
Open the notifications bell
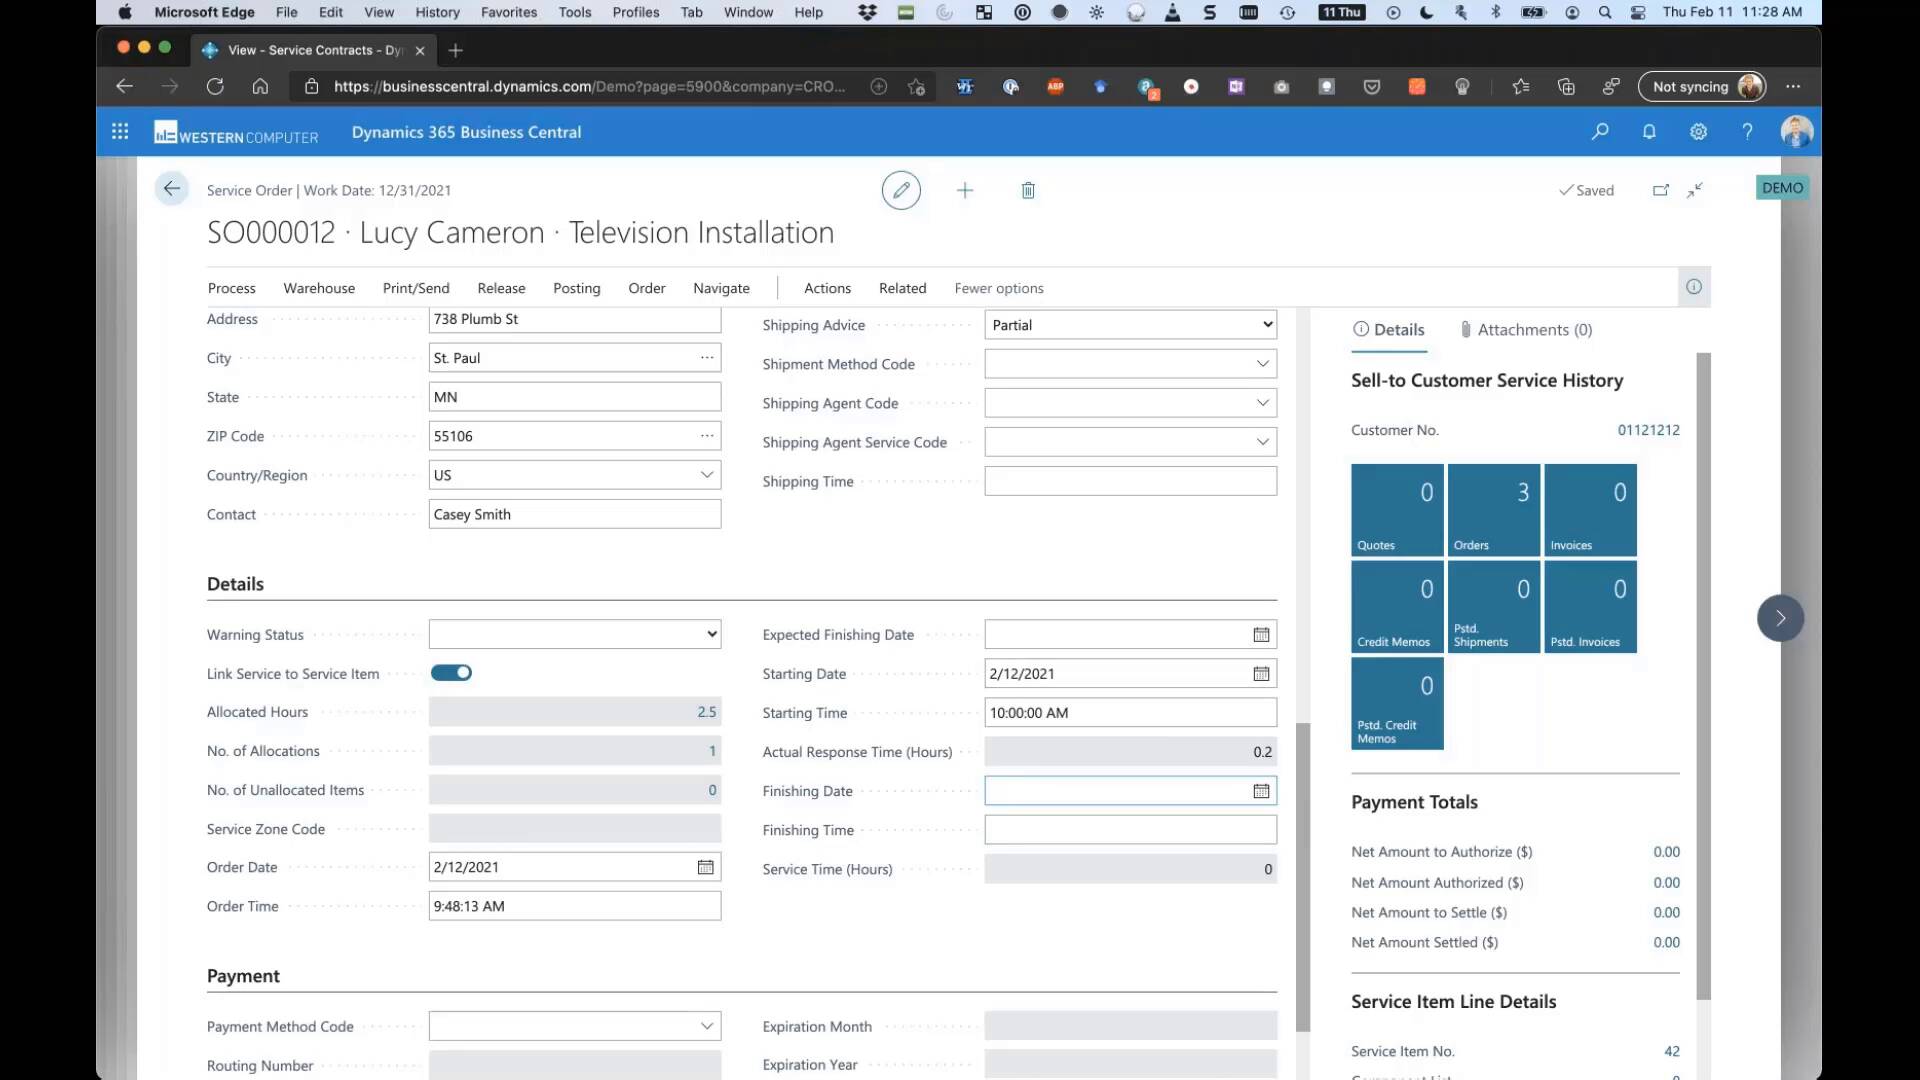(1649, 131)
